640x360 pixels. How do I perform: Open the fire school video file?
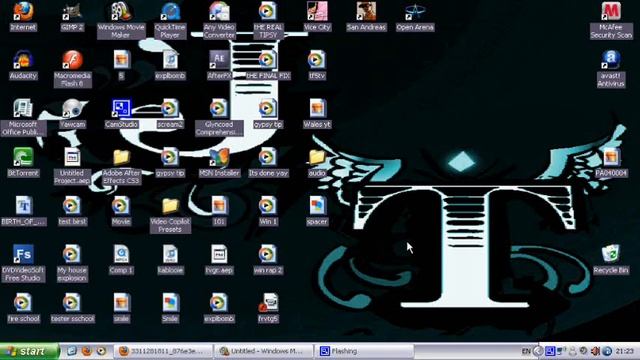[x=23, y=308]
